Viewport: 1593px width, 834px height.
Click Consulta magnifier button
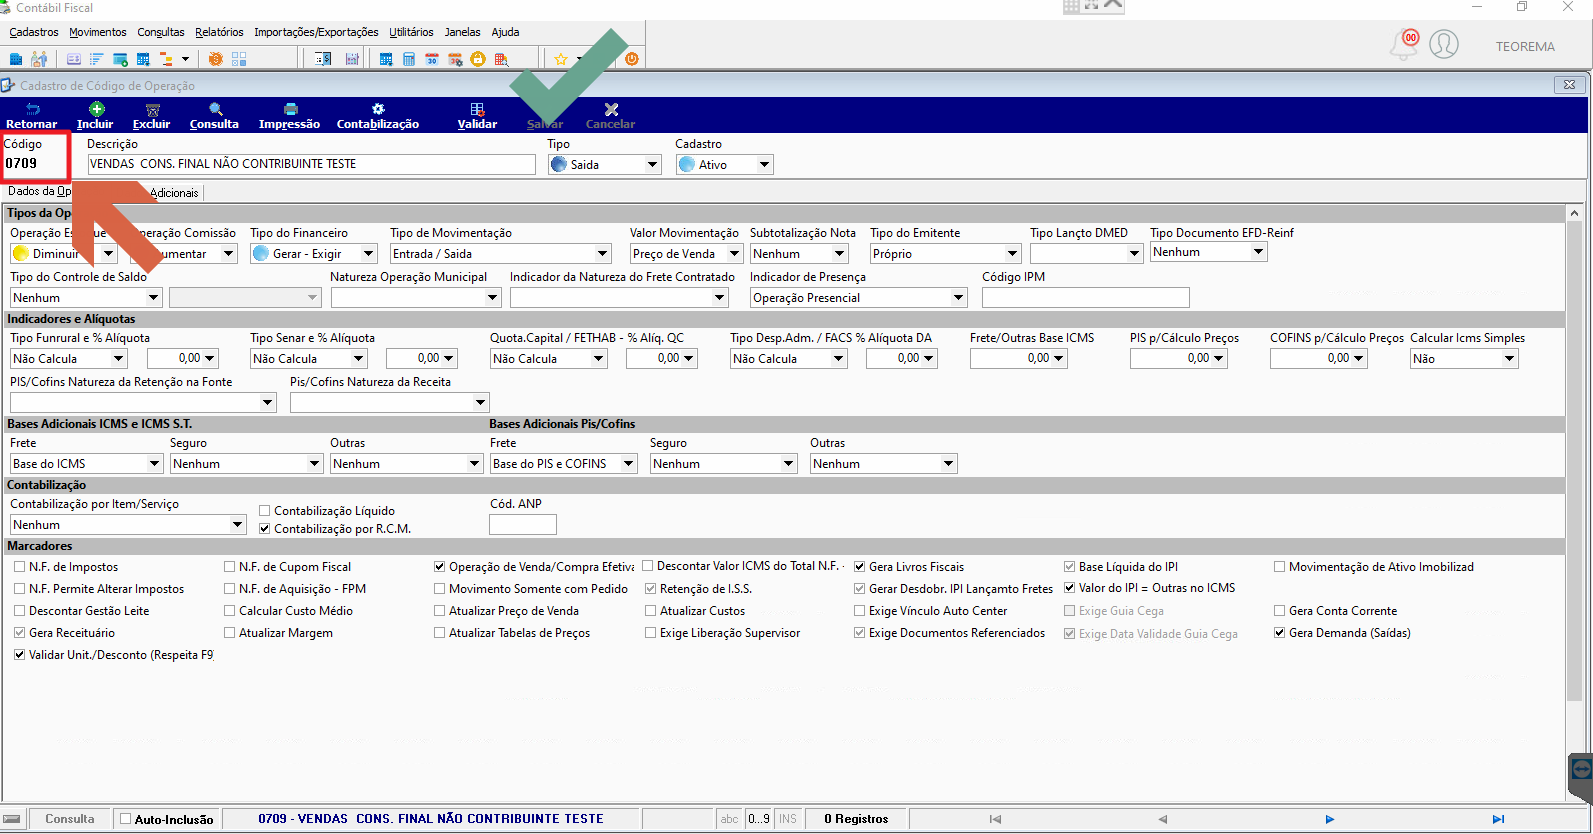(x=214, y=116)
